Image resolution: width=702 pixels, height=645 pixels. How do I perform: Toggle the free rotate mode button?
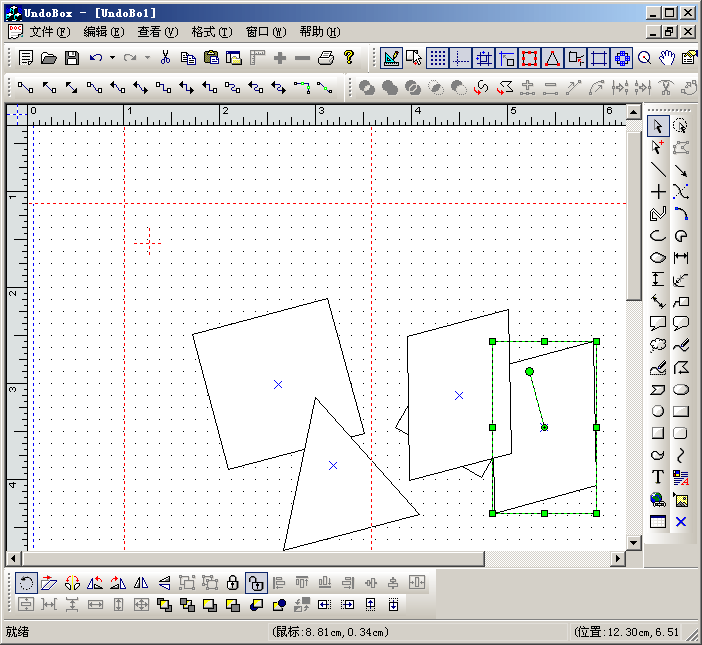coord(26,582)
